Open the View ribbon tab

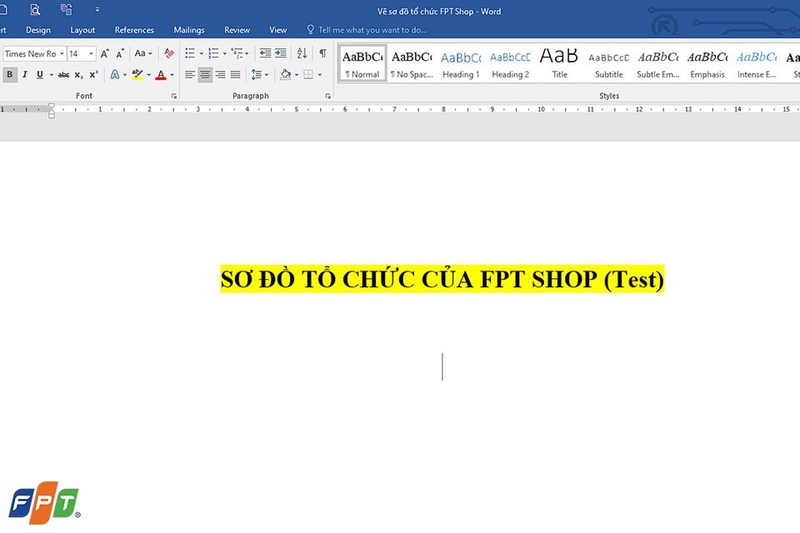pos(278,30)
